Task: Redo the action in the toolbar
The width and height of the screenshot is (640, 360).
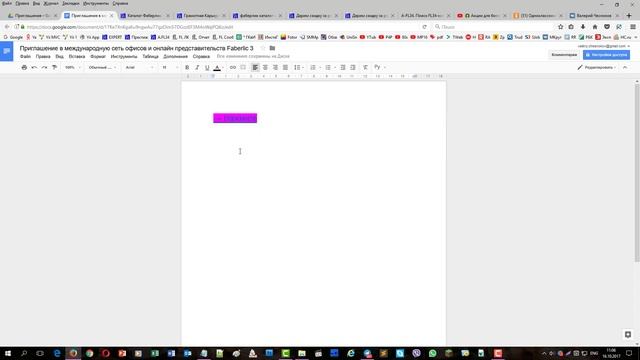Action: point(44,67)
